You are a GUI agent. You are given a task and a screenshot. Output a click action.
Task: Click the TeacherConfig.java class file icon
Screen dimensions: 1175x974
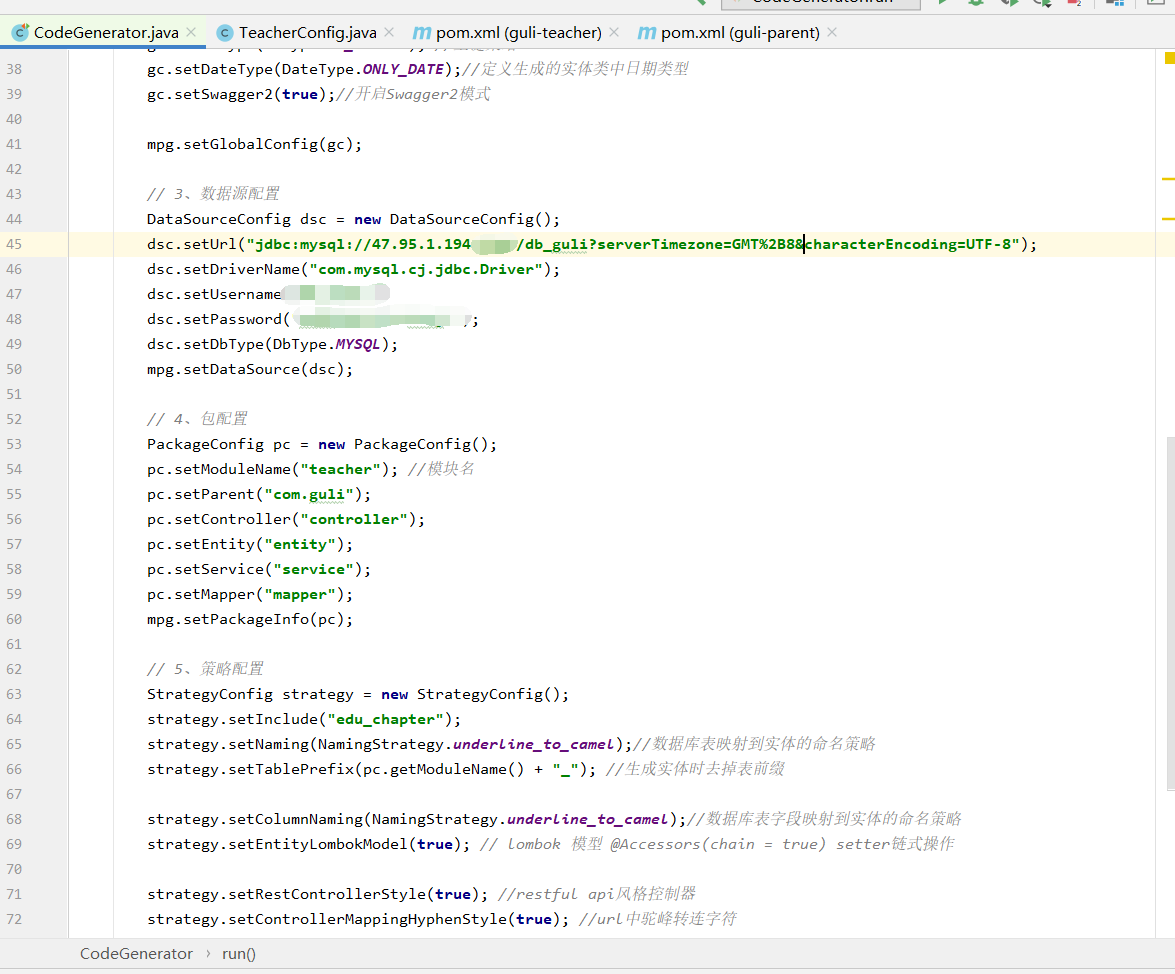point(225,33)
